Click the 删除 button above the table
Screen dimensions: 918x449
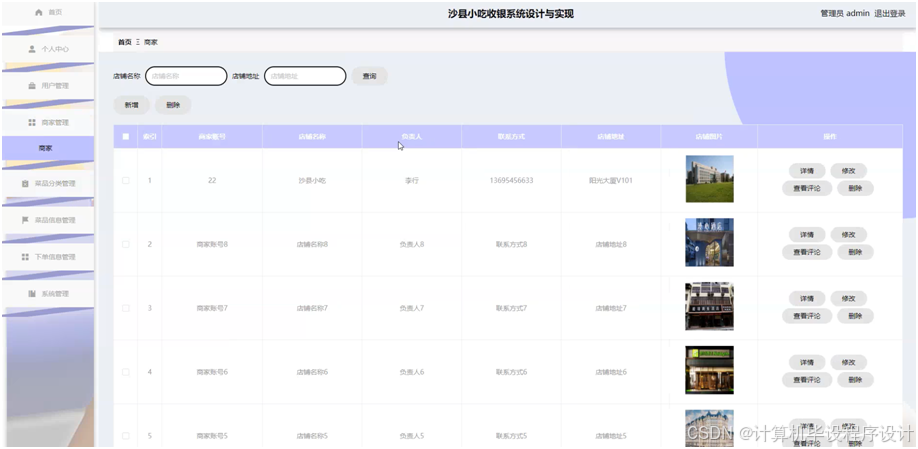pyautogui.click(x=173, y=105)
